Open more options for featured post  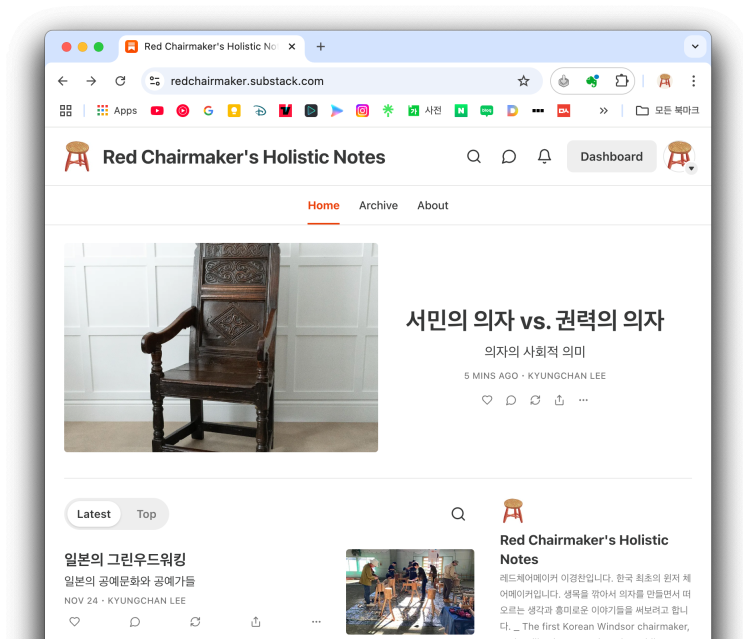[583, 400]
